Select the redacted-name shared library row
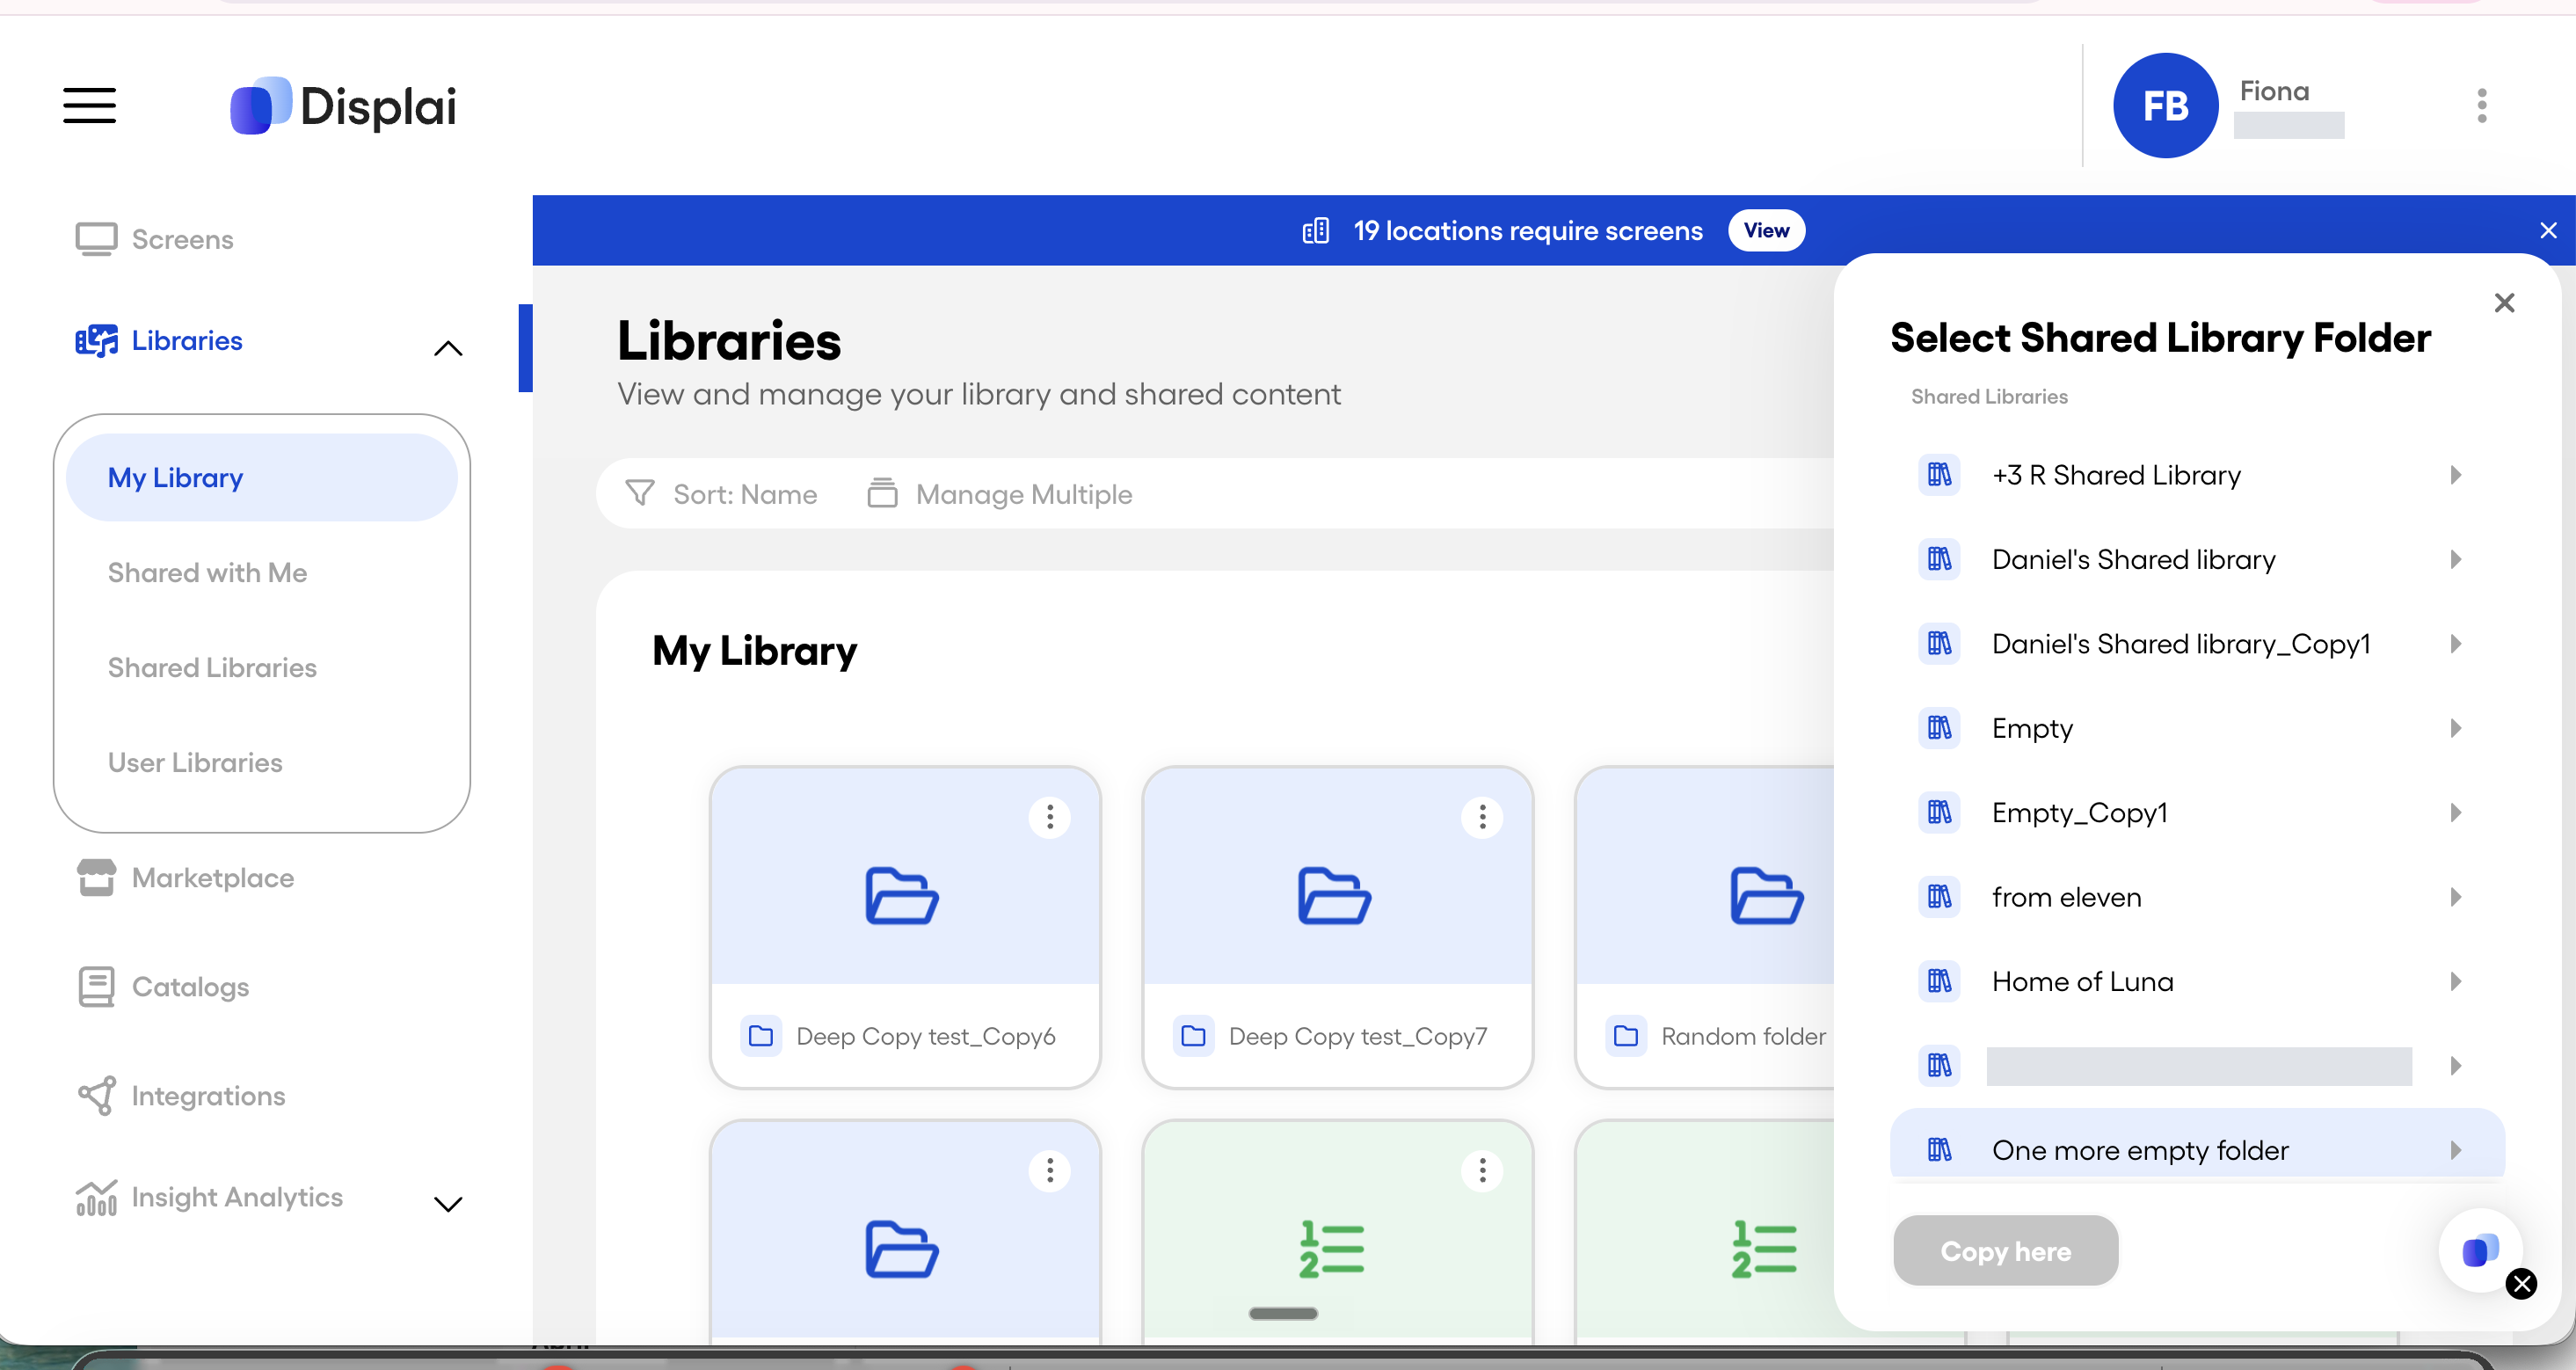2576x1370 pixels. tap(2197, 1066)
